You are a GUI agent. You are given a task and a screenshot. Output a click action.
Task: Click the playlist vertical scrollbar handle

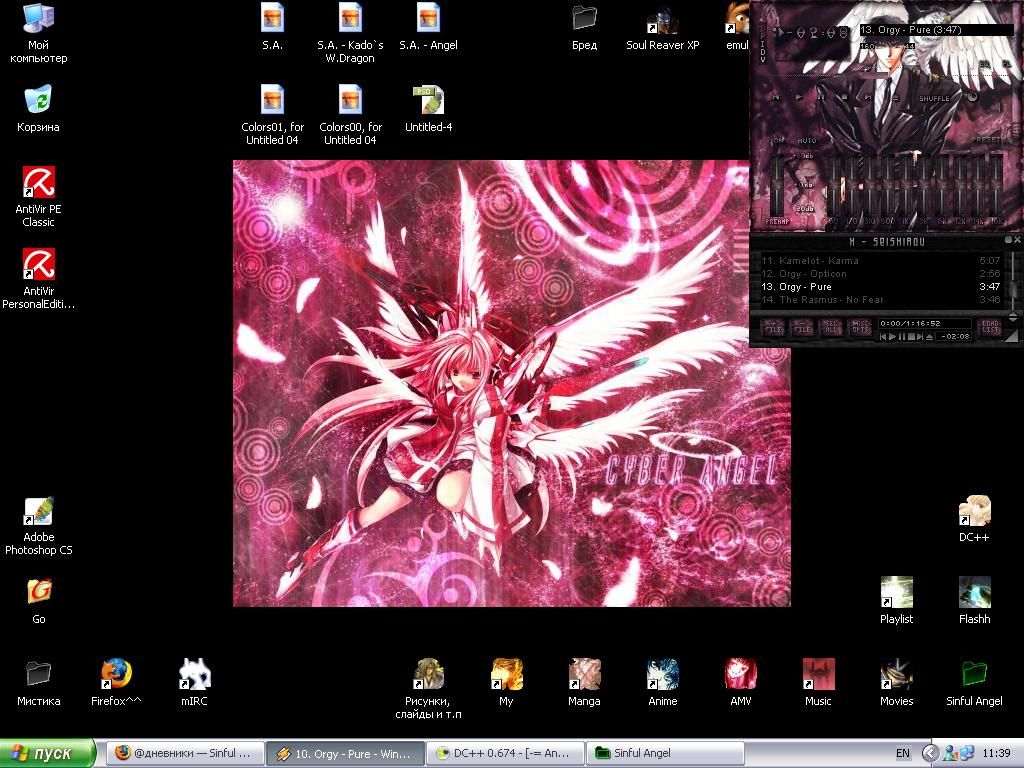(x=1013, y=289)
